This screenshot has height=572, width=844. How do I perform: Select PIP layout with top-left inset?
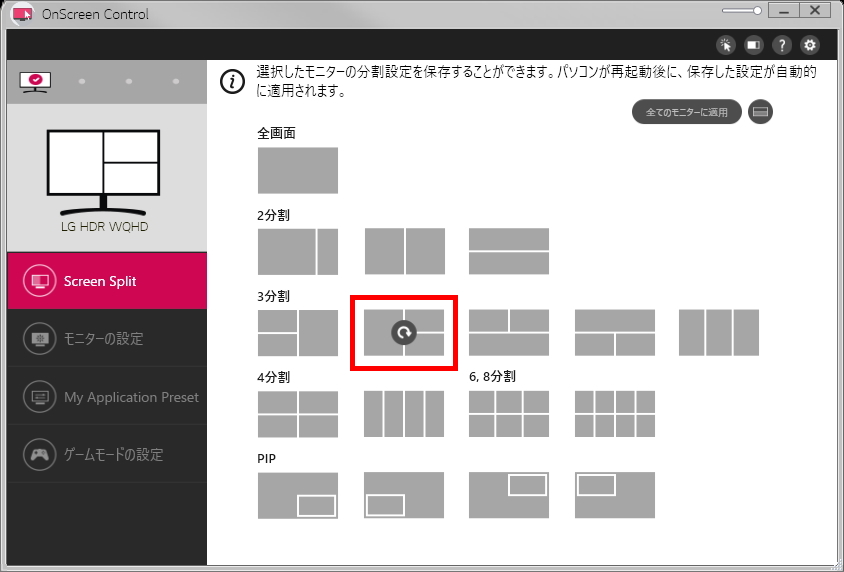click(615, 495)
